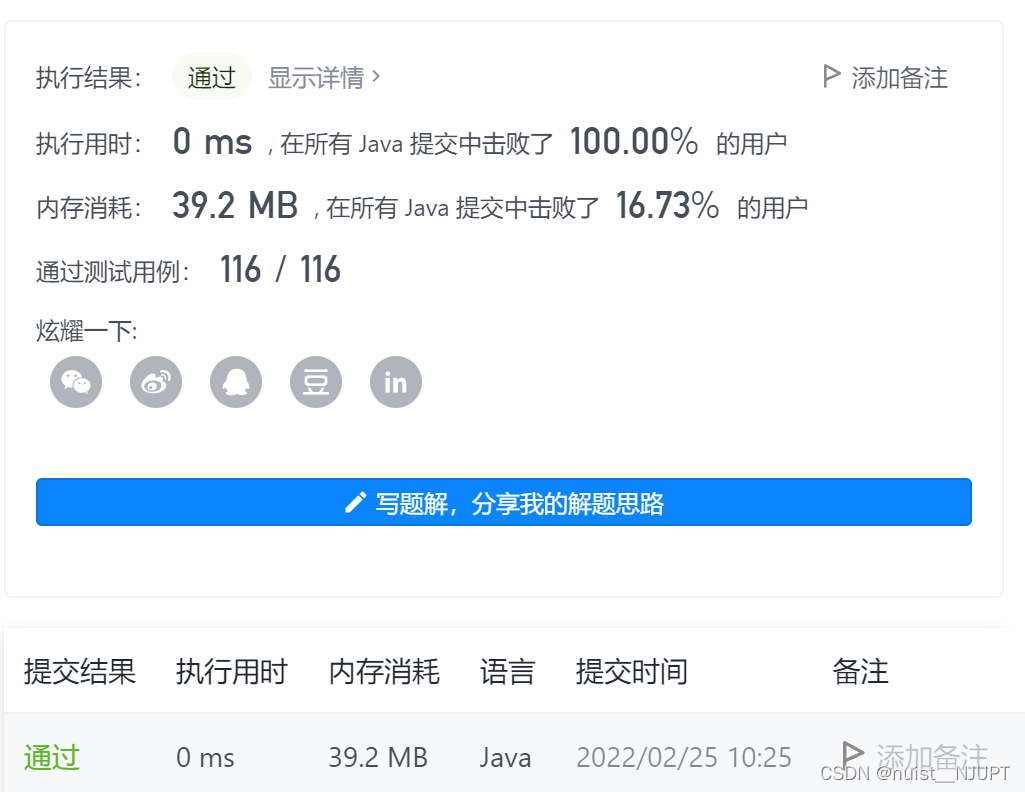
Task: Share results via the QQ icon
Action: (x=235, y=381)
